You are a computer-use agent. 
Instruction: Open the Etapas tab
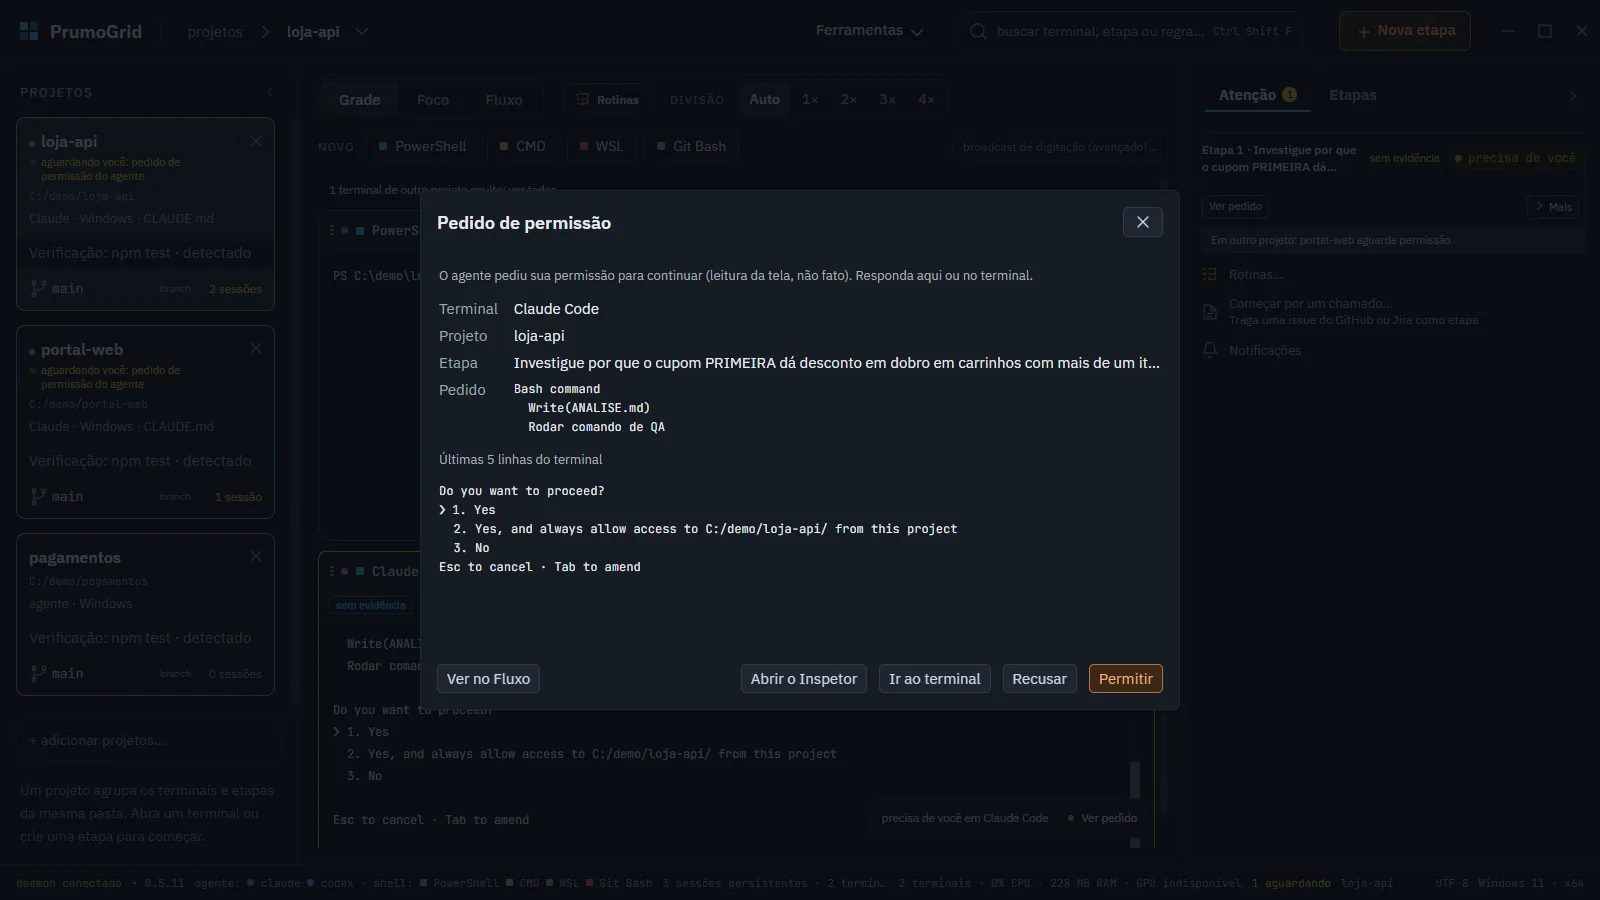click(x=1352, y=95)
